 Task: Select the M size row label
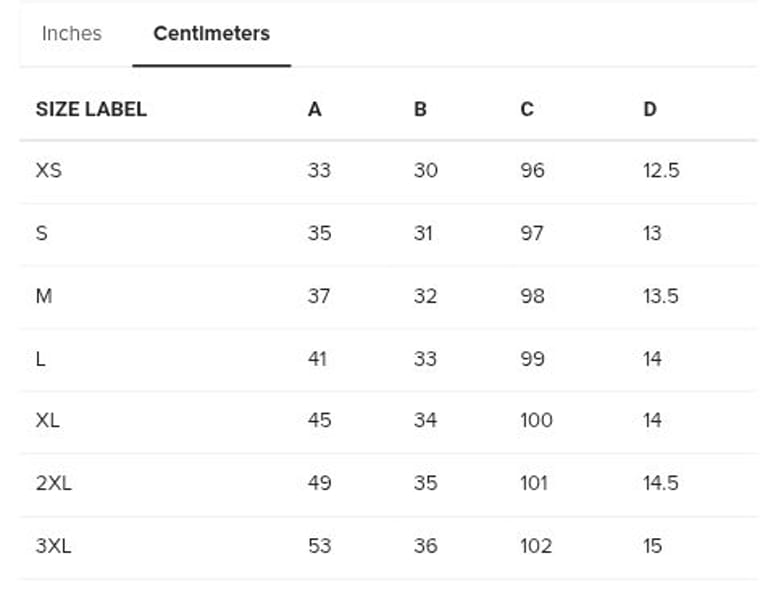tap(44, 296)
